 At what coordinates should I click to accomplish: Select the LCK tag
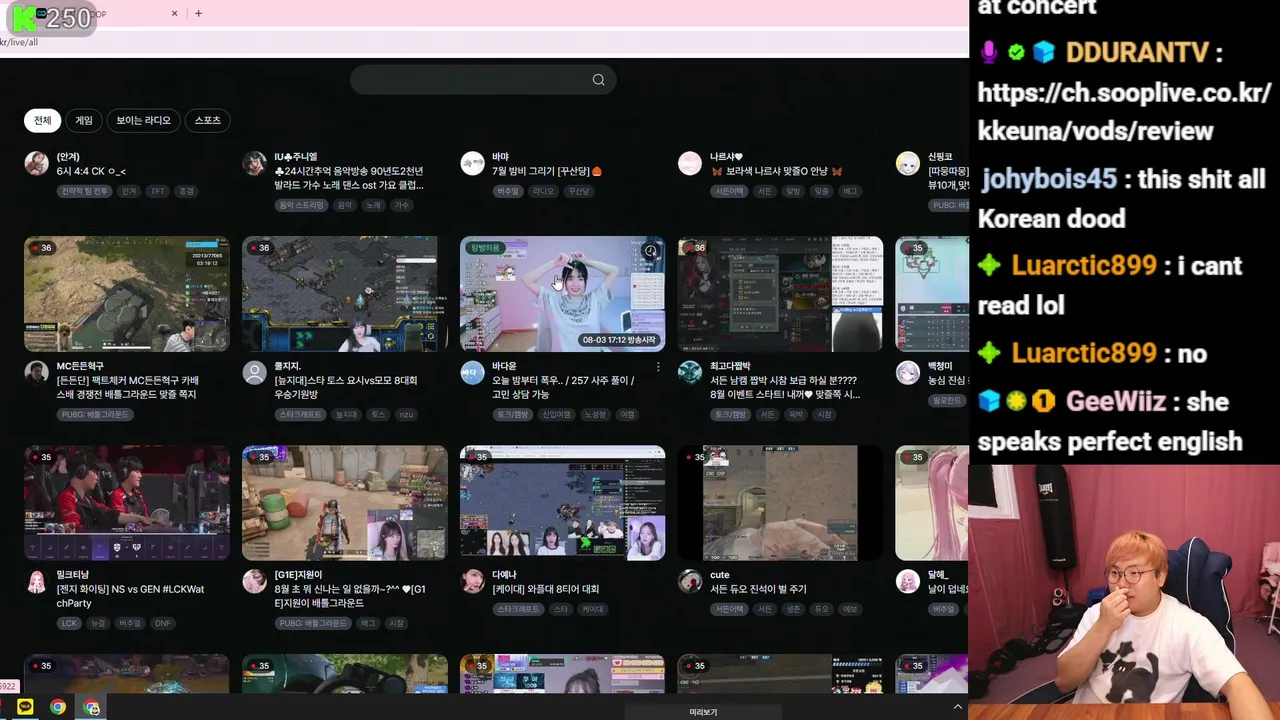69,623
